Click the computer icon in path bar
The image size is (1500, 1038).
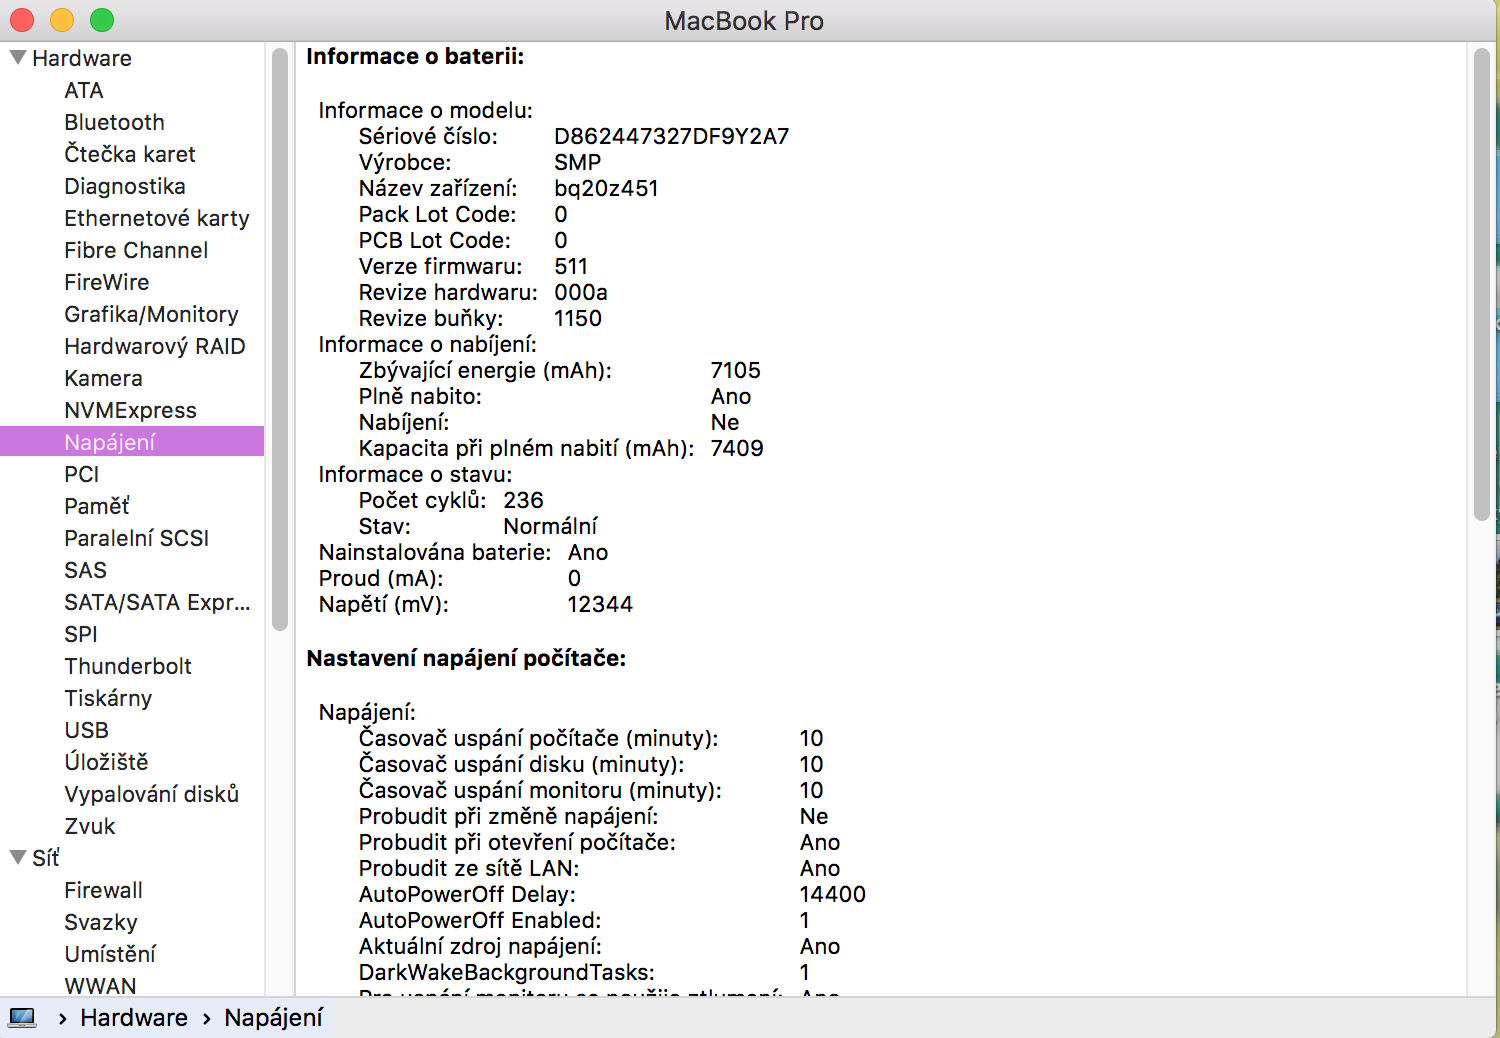coord(22,1018)
